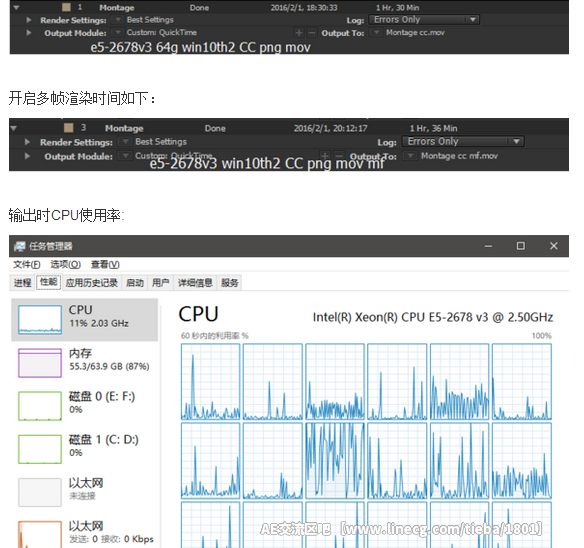The width and height of the screenshot is (584, 548).
Task: Click the 1 Hr, 36 Min elapsed time
Action: (x=434, y=129)
